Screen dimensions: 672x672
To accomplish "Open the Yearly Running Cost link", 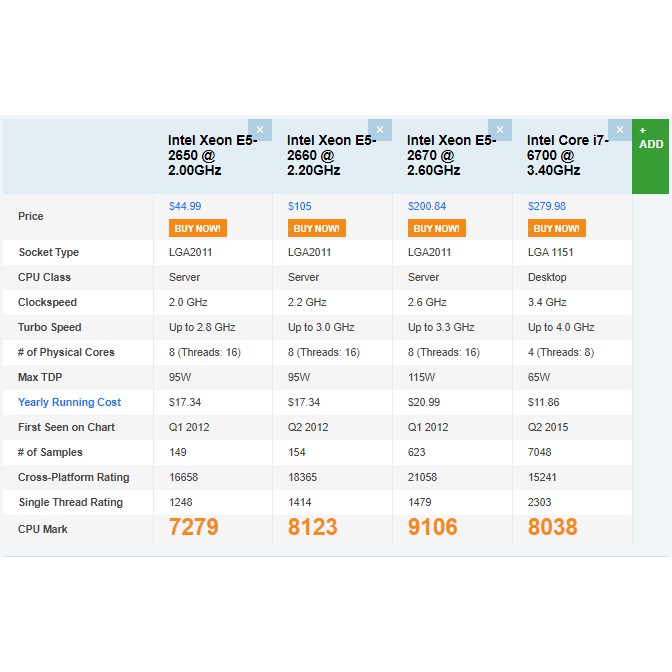I will click(69, 402).
